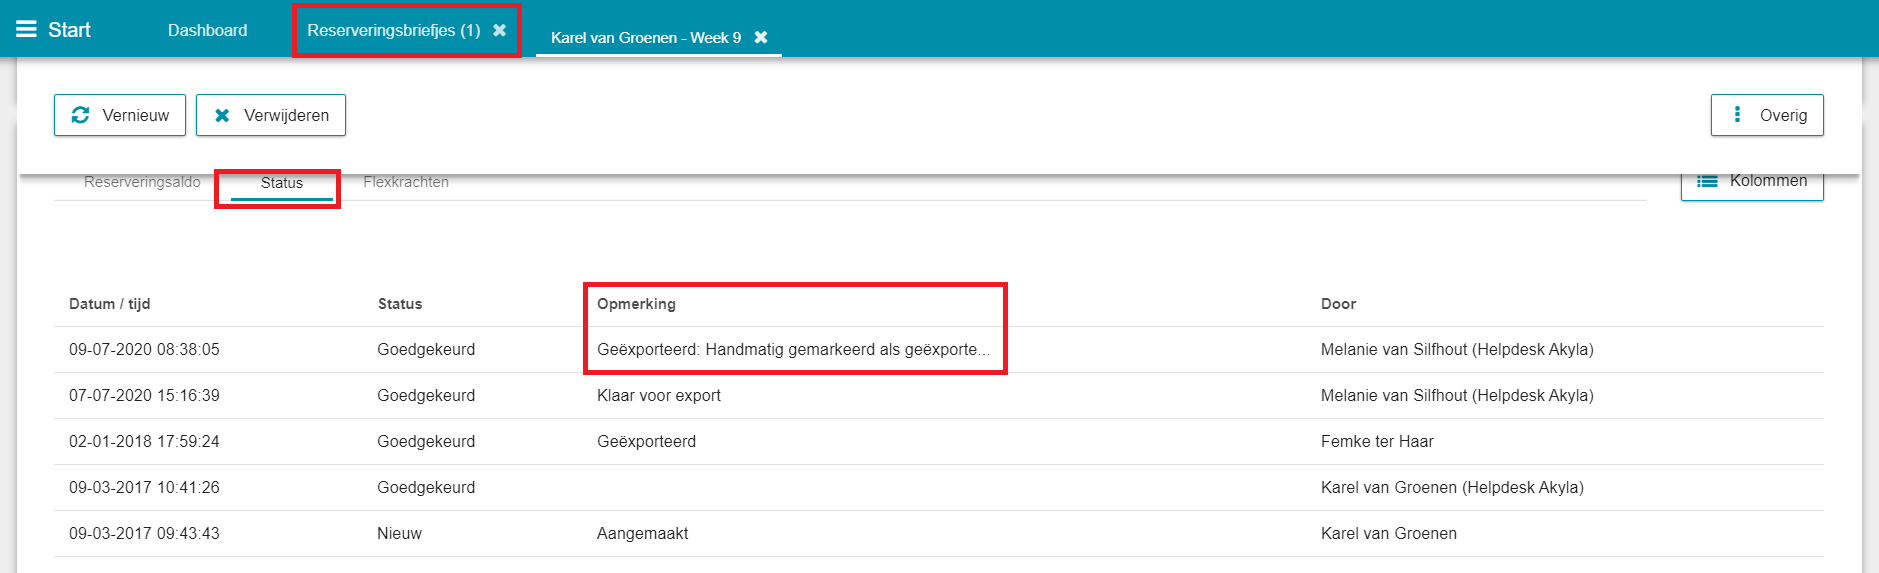The image size is (1879, 573).
Task: Close the Karel van Groenen Week 9 tab
Action: (761, 37)
